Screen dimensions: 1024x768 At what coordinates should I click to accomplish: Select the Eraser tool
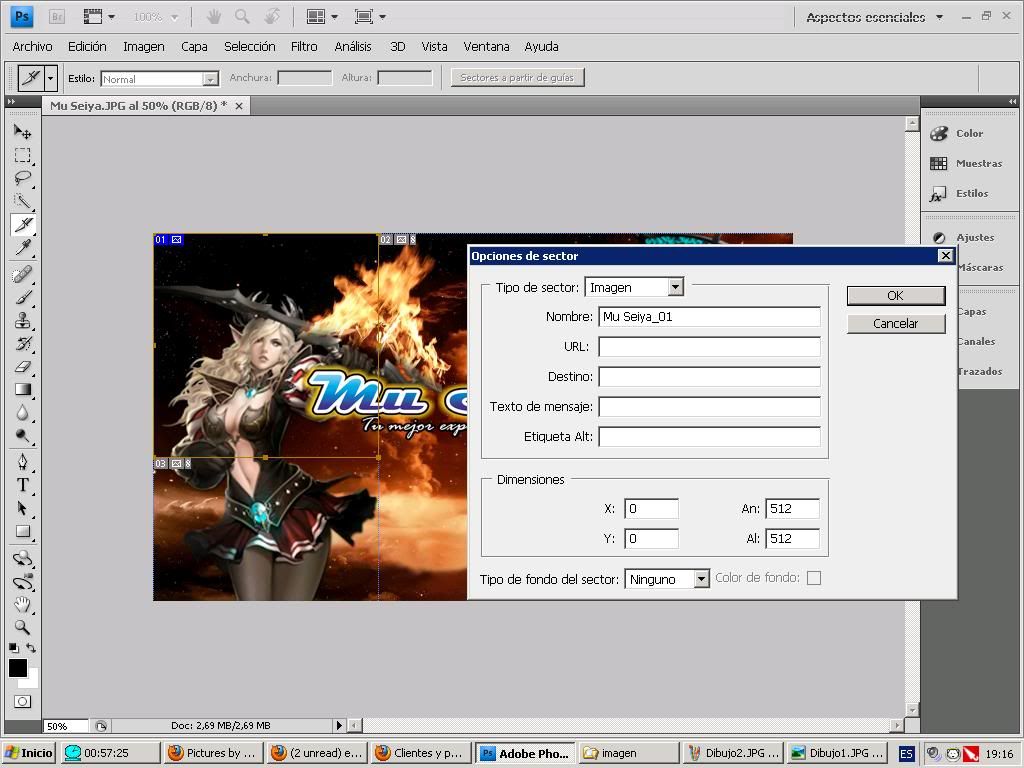coord(23,366)
